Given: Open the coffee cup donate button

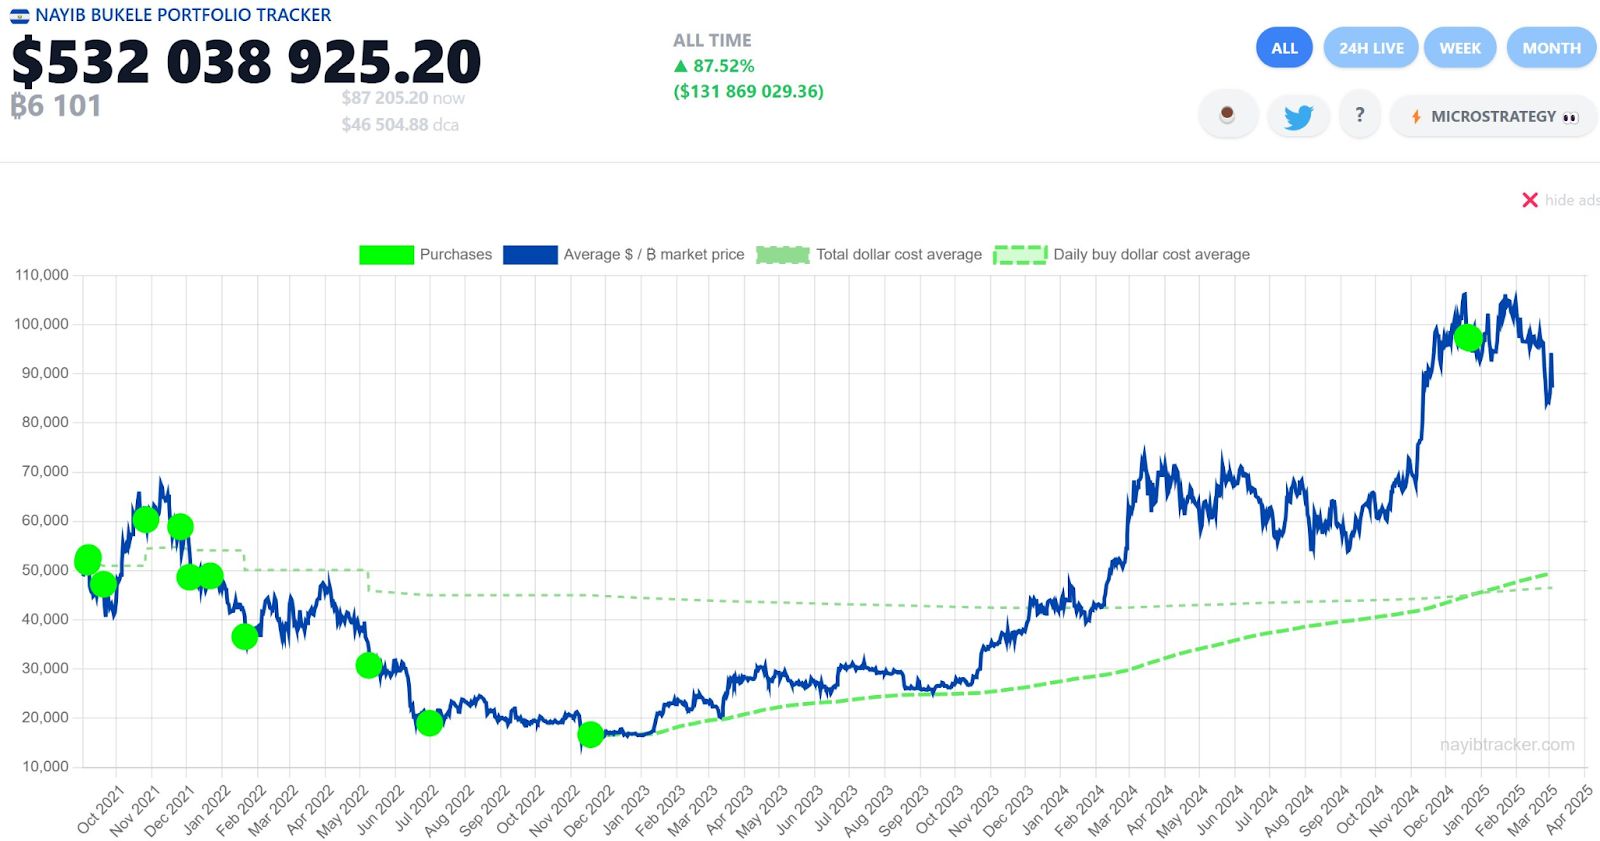Looking at the screenshot, I should 1227,115.
